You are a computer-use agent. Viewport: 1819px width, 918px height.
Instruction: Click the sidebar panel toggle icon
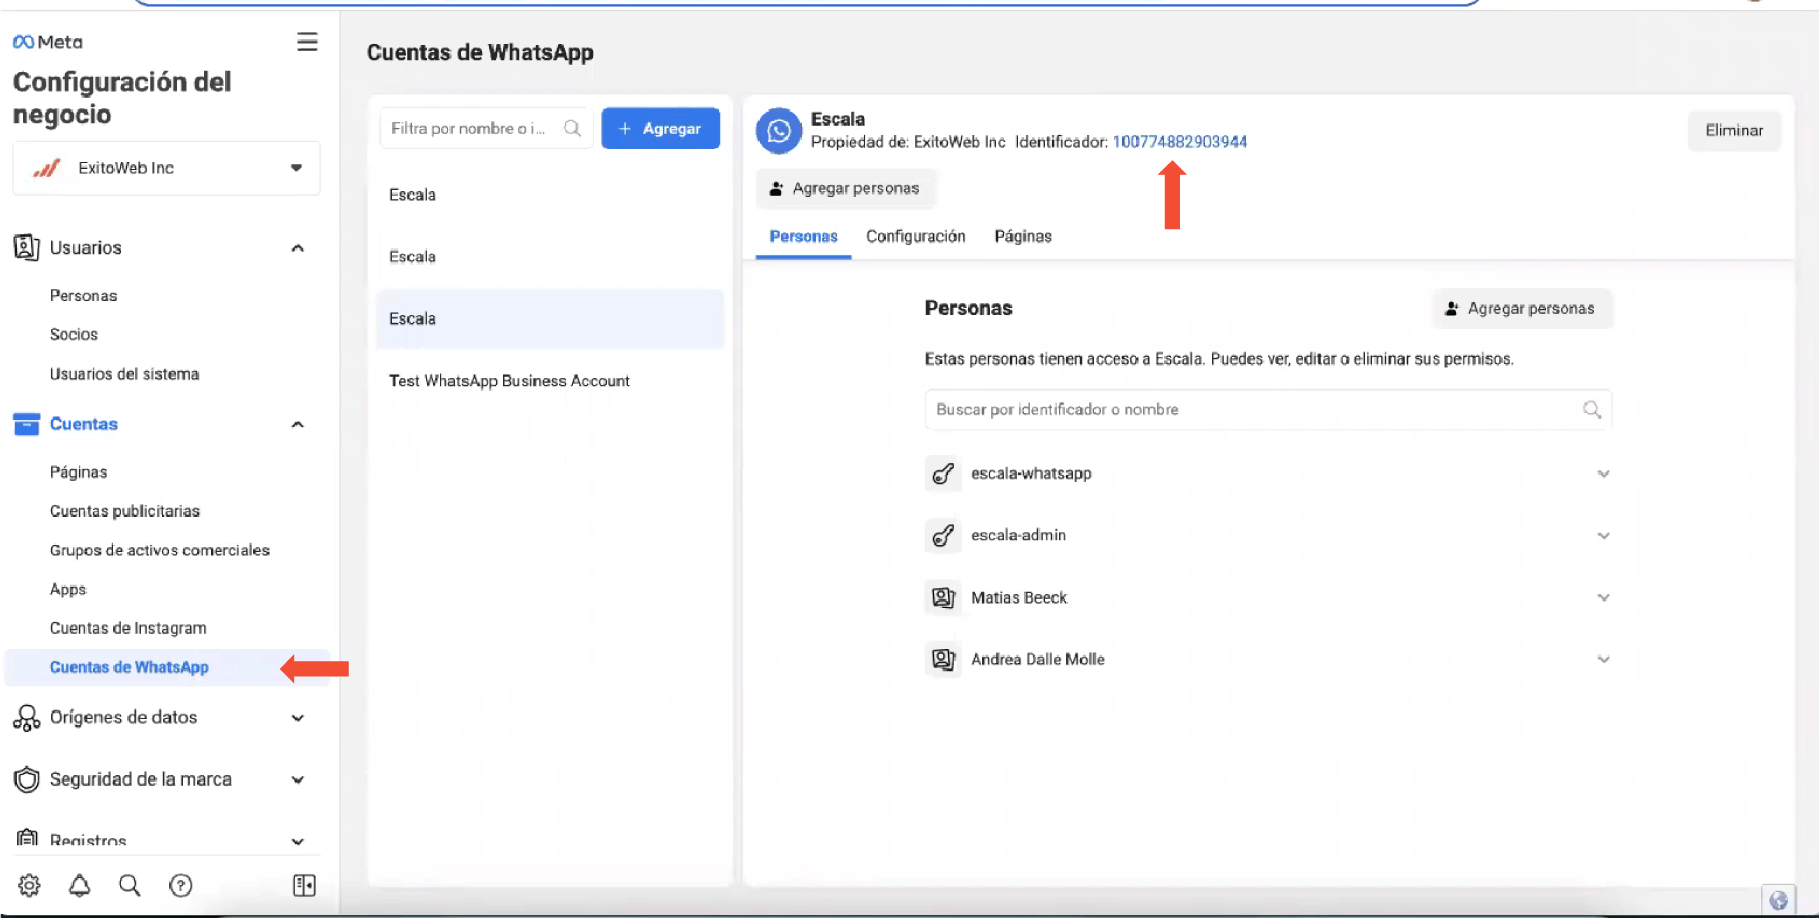click(x=304, y=885)
